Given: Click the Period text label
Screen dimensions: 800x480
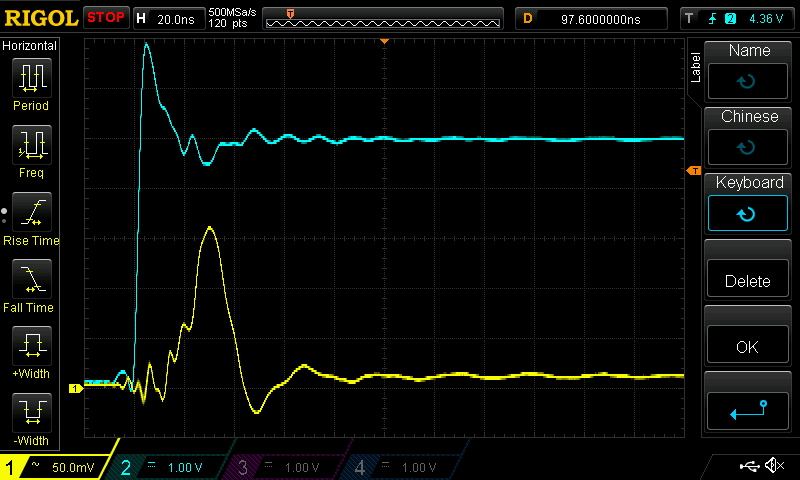Looking at the screenshot, I should pos(31,106).
